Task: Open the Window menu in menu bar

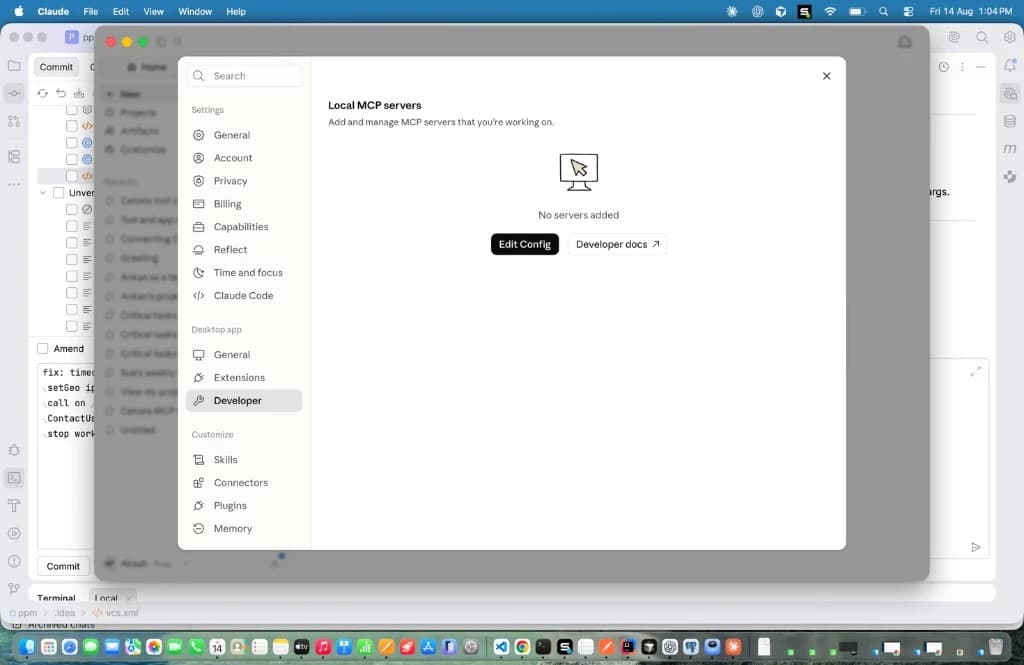Action: pos(195,11)
